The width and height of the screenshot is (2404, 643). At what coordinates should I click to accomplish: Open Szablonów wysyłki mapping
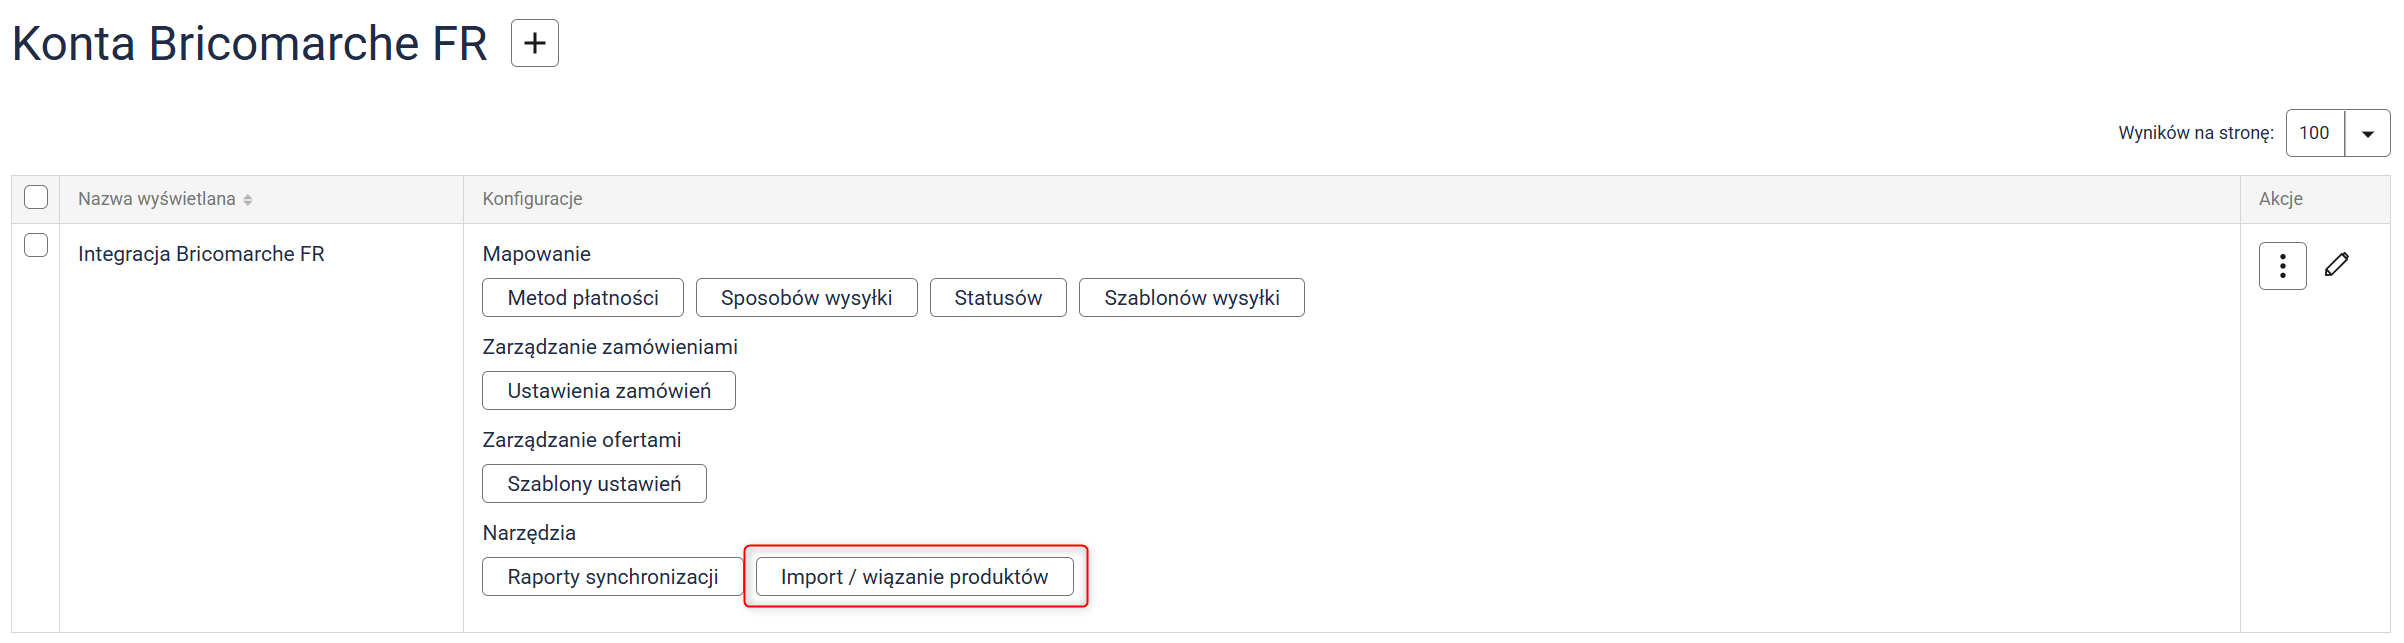pyautogui.click(x=1191, y=298)
